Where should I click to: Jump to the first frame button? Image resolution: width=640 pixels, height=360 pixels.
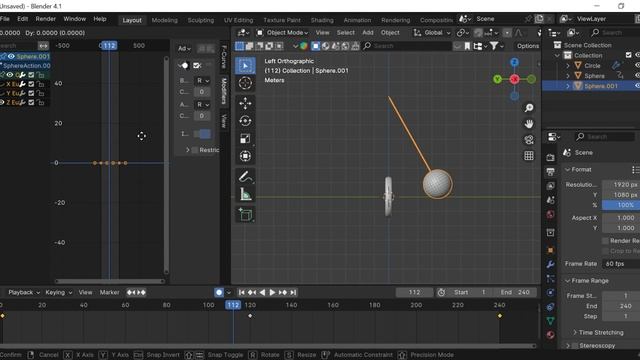coord(242,292)
